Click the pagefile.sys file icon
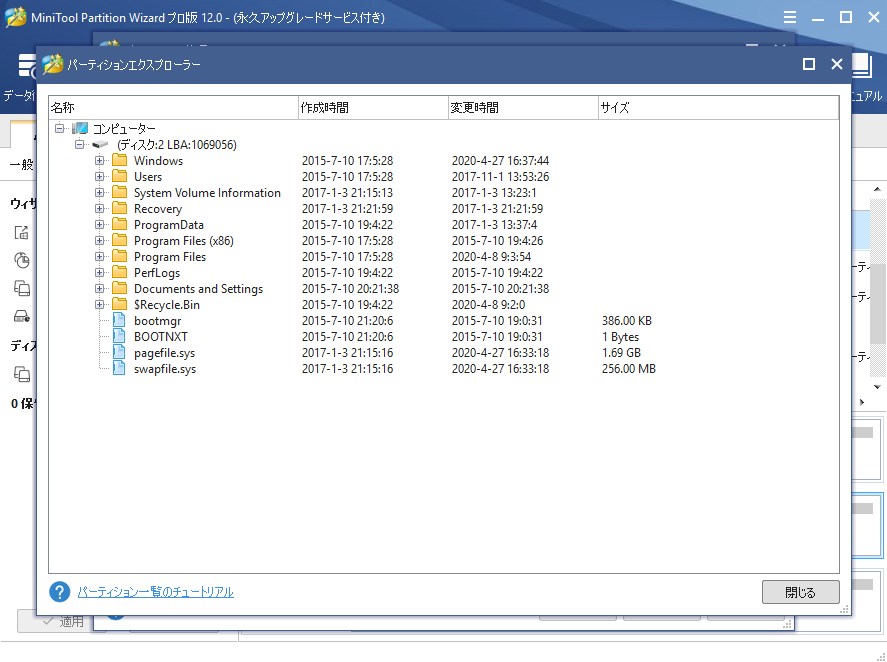 [120, 353]
